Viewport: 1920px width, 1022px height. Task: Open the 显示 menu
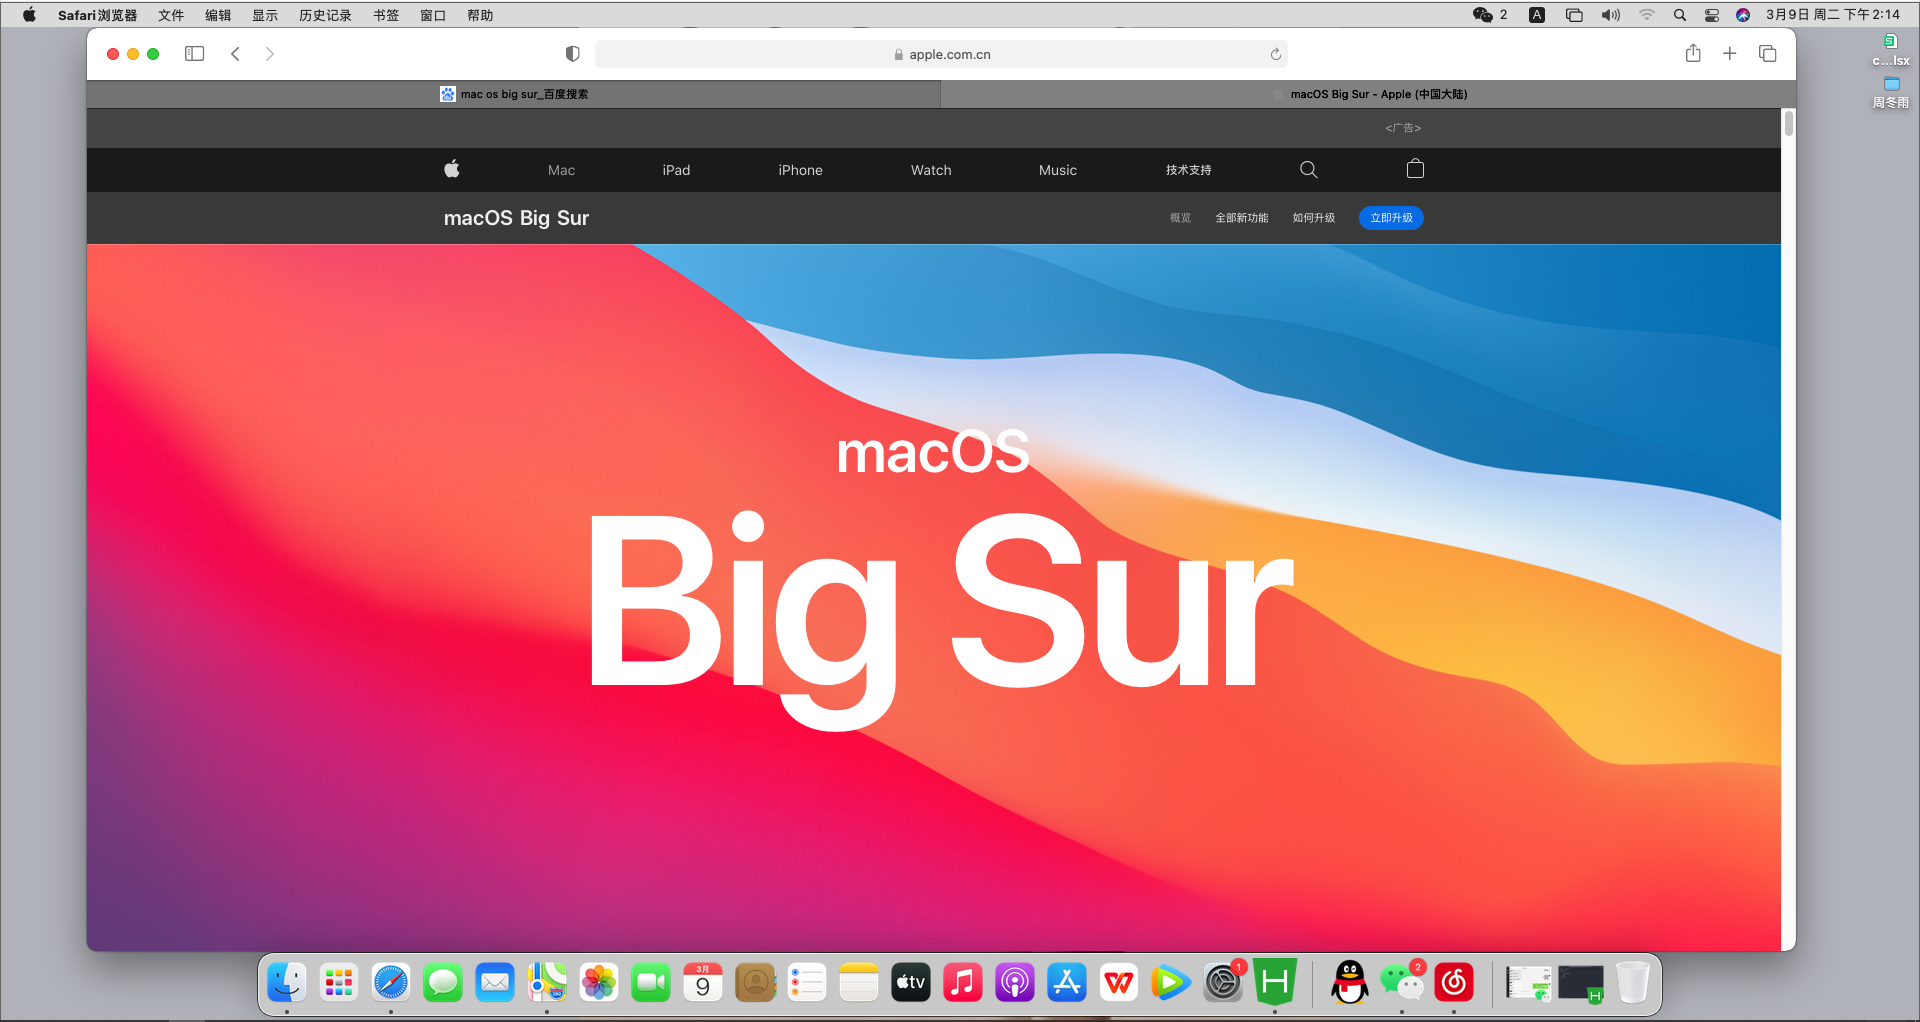(x=265, y=15)
